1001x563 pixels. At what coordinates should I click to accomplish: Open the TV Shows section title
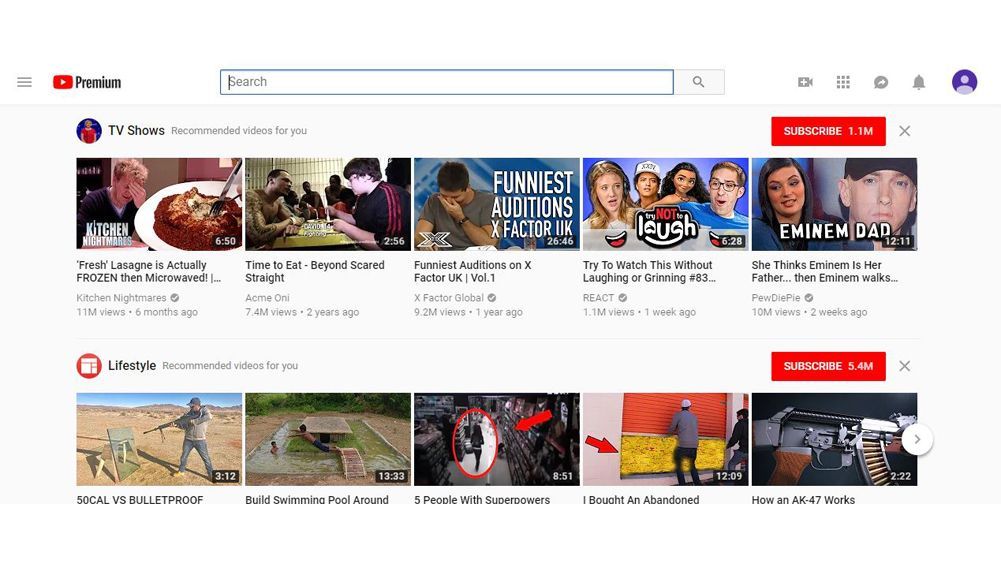[x=136, y=130]
